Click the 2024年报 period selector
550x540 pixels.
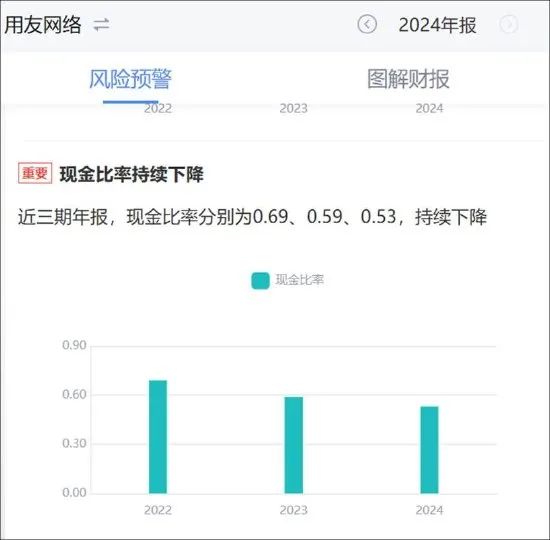(437, 25)
